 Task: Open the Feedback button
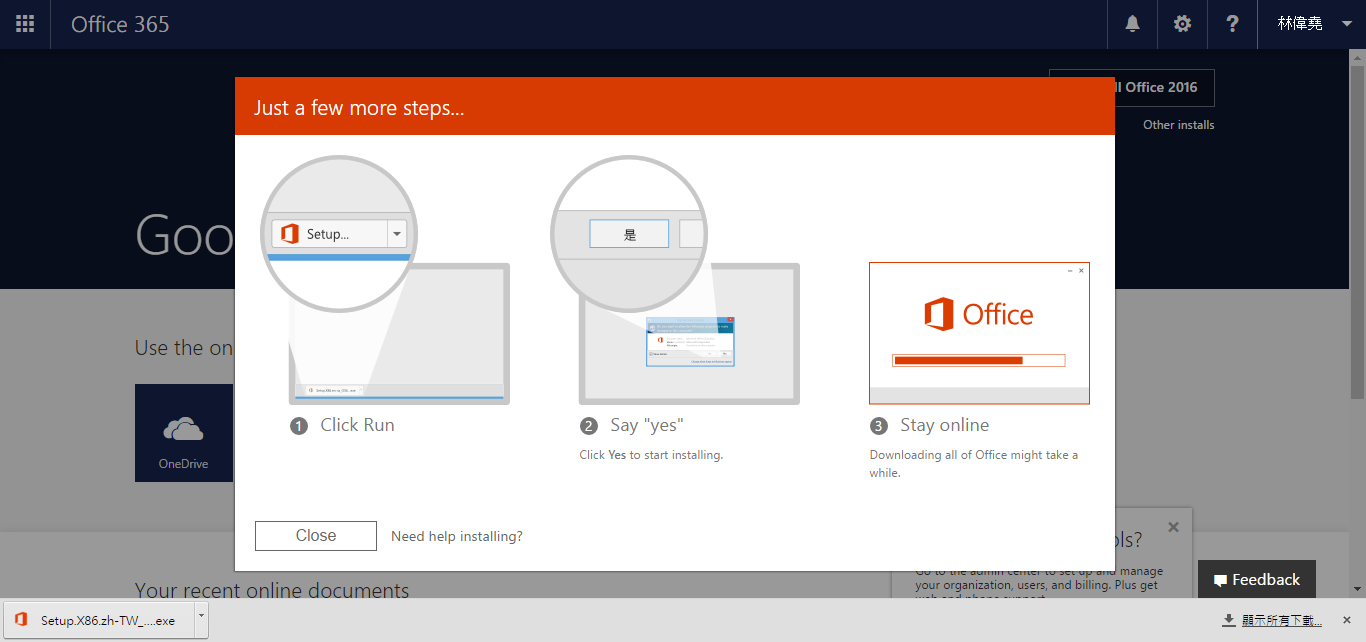pos(1257,580)
